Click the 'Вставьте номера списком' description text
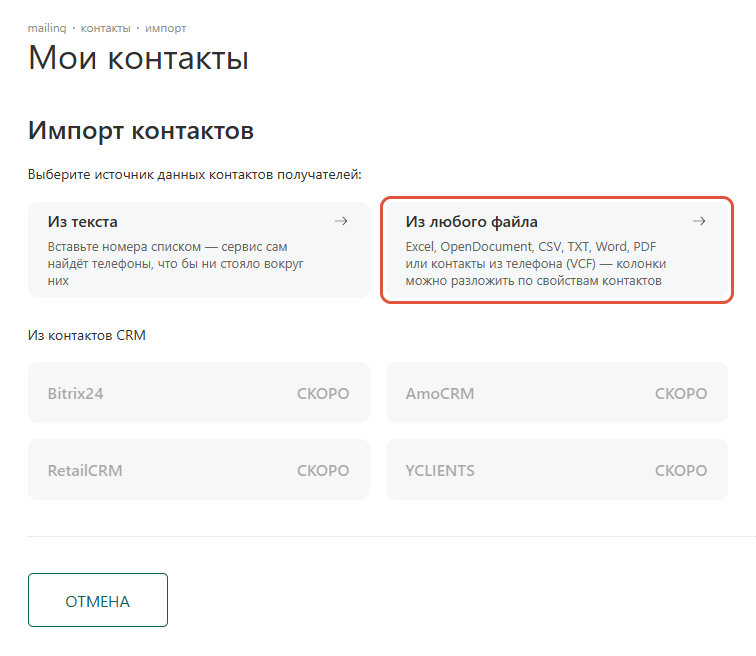 pyautogui.click(x=176, y=264)
